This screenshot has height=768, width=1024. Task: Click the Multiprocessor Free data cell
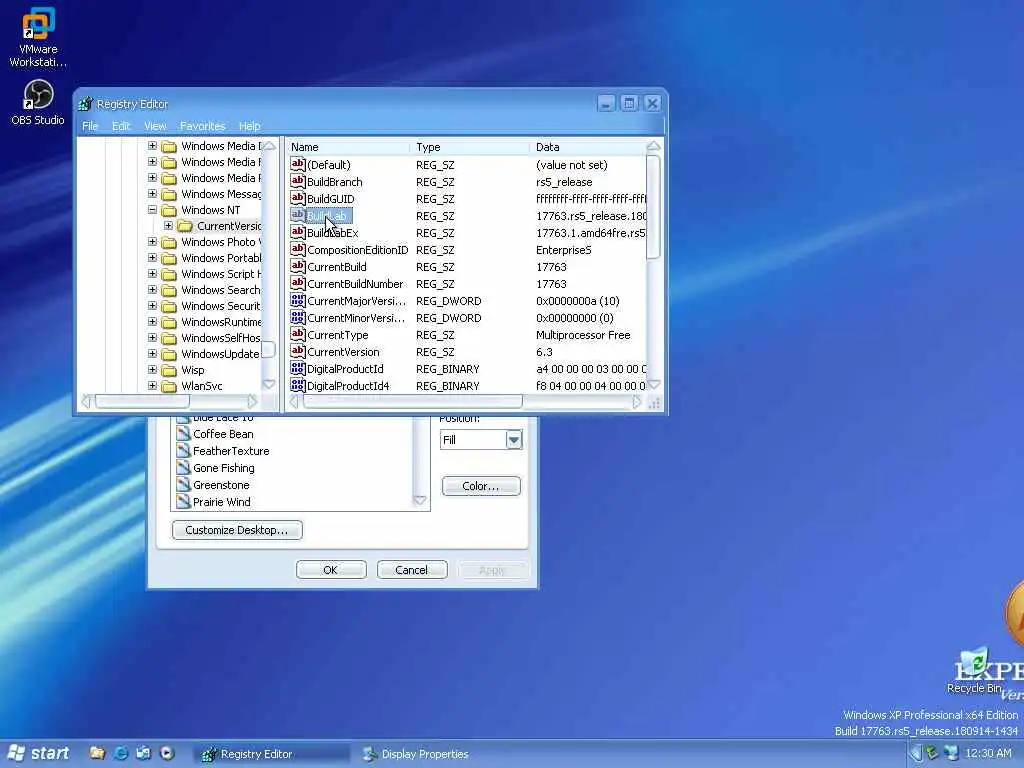(583, 335)
